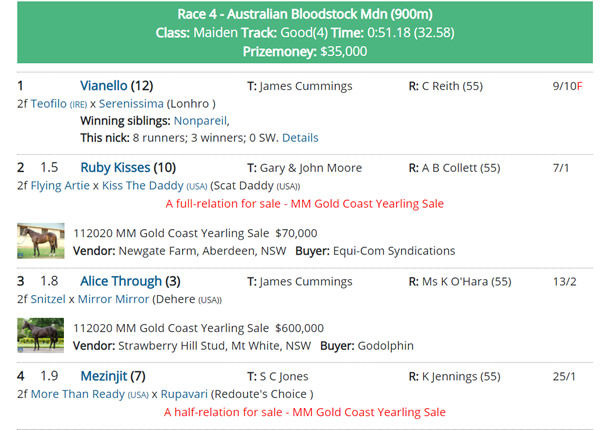This screenshot has height=430, width=600.
Task: Click the Alice Through yearling photo thumbnail
Action: (x=40, y=336)
